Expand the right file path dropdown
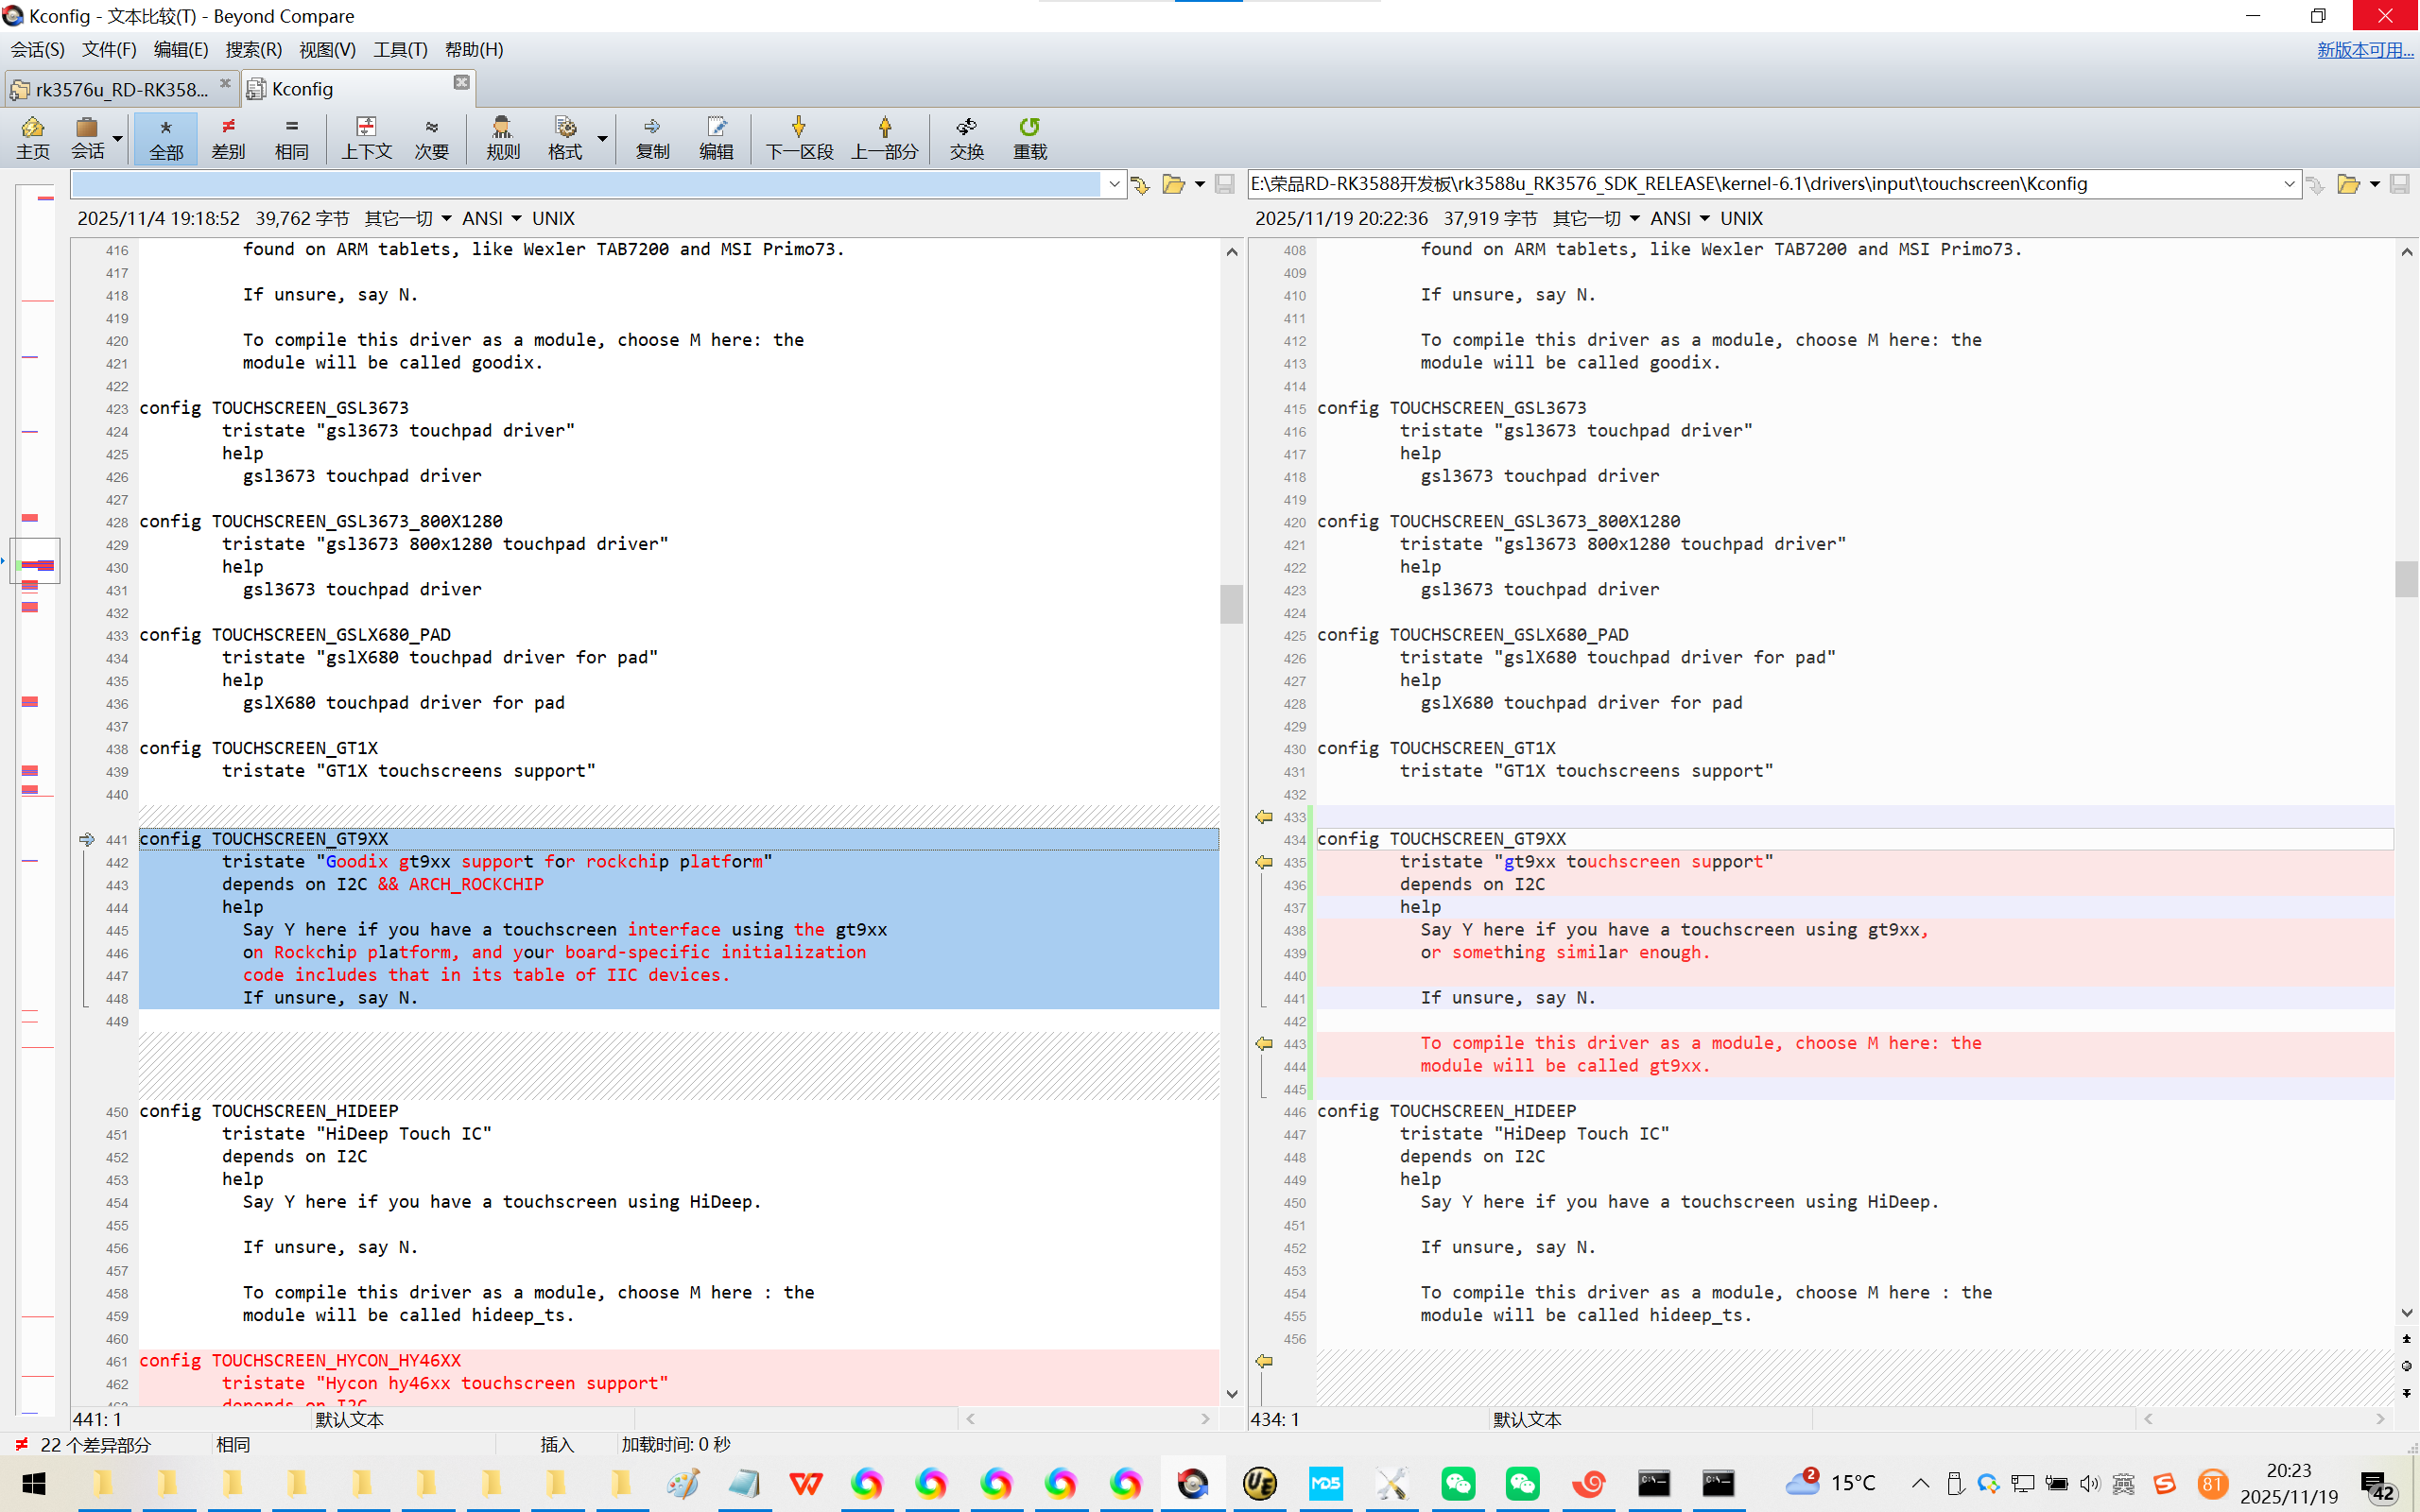The height and width of the screenshot is (1512, 2420). click(2289, 184)
